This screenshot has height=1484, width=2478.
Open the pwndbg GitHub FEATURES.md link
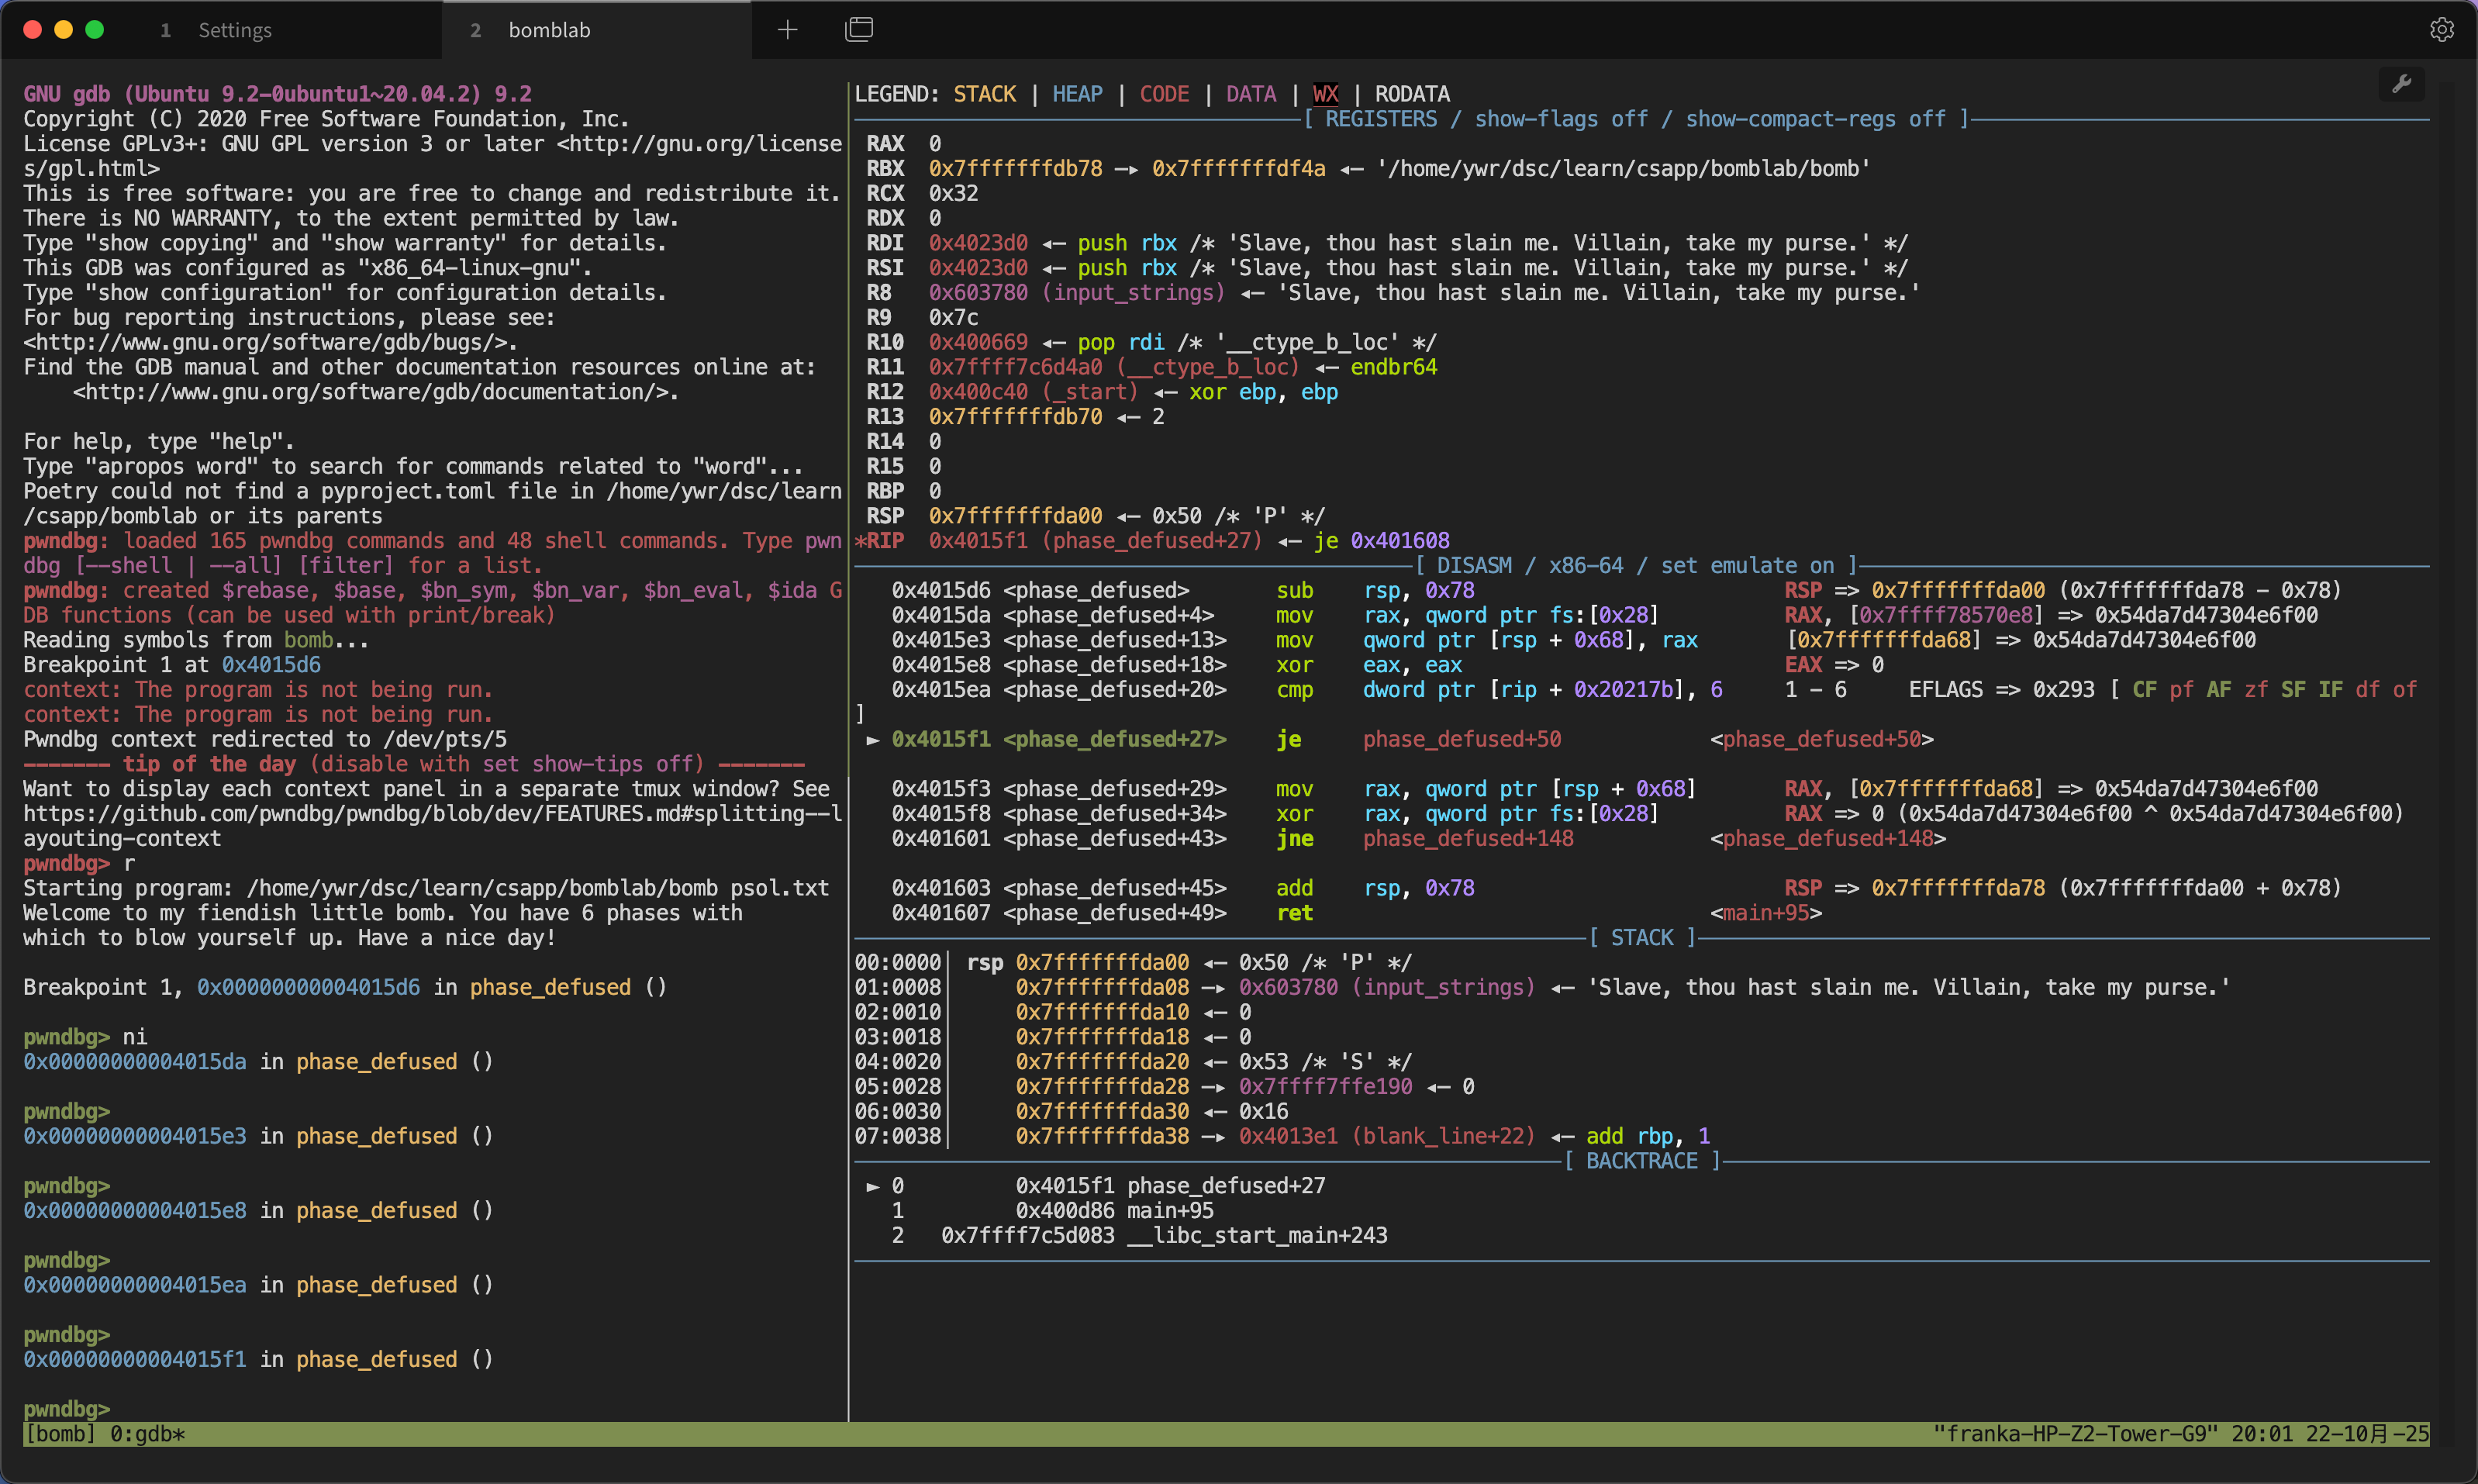pos(430,814)
